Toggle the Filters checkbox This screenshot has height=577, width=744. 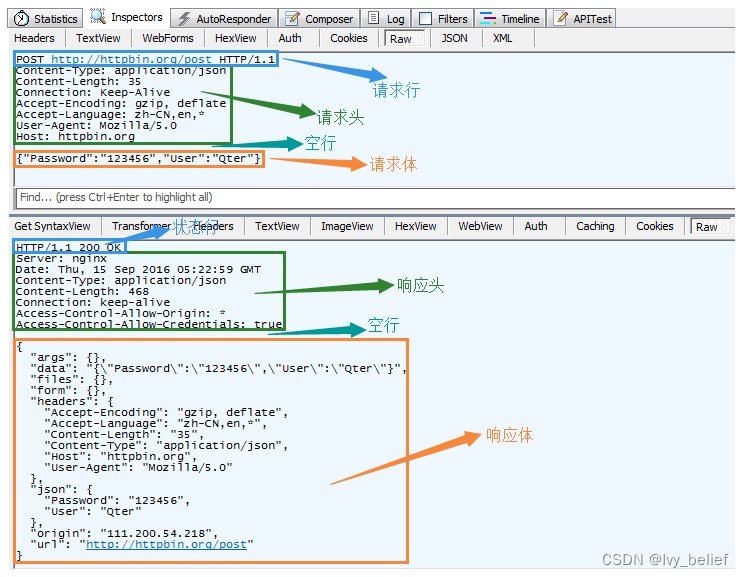(x=426, y=19)
